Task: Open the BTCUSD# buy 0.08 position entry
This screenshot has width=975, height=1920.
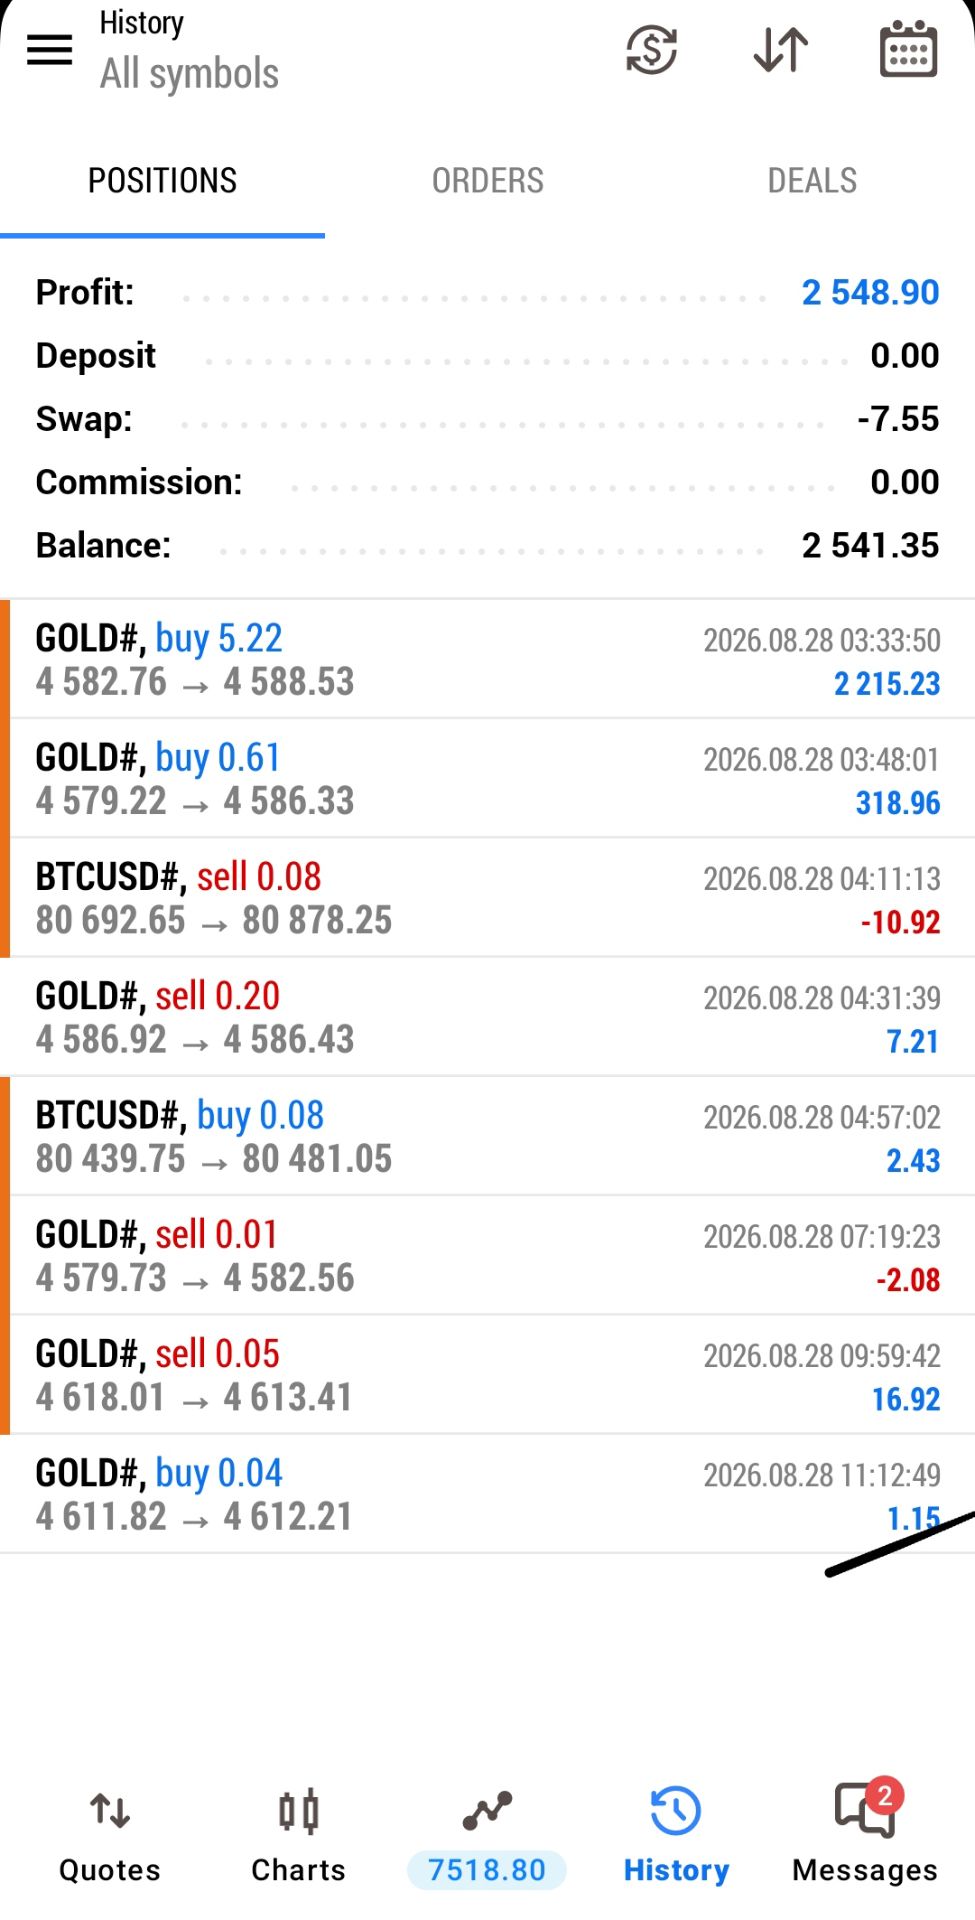Action: [x=488, y=1136]
